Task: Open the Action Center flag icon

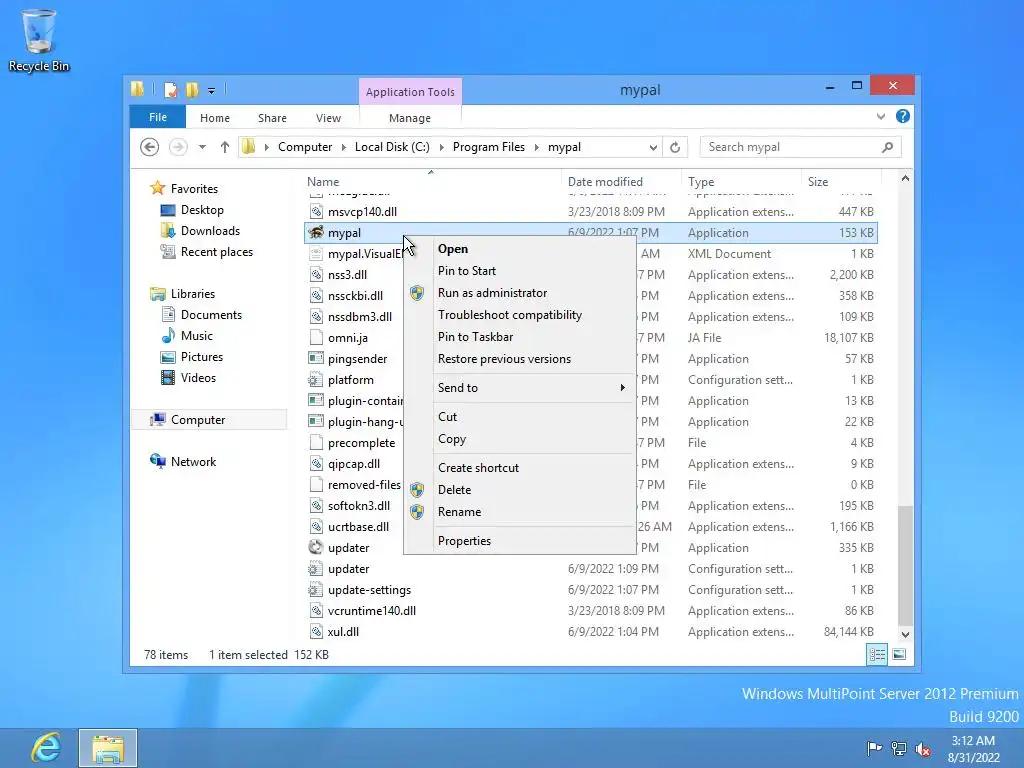Action: click(874, 748)
